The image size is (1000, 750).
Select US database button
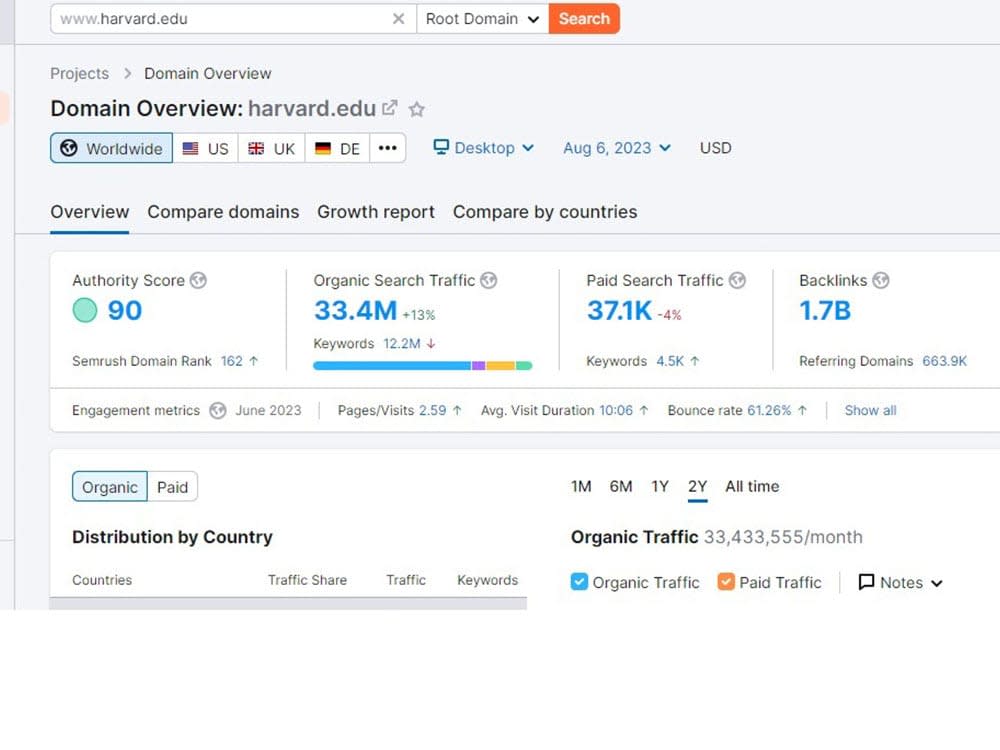(x=205, y=148)
